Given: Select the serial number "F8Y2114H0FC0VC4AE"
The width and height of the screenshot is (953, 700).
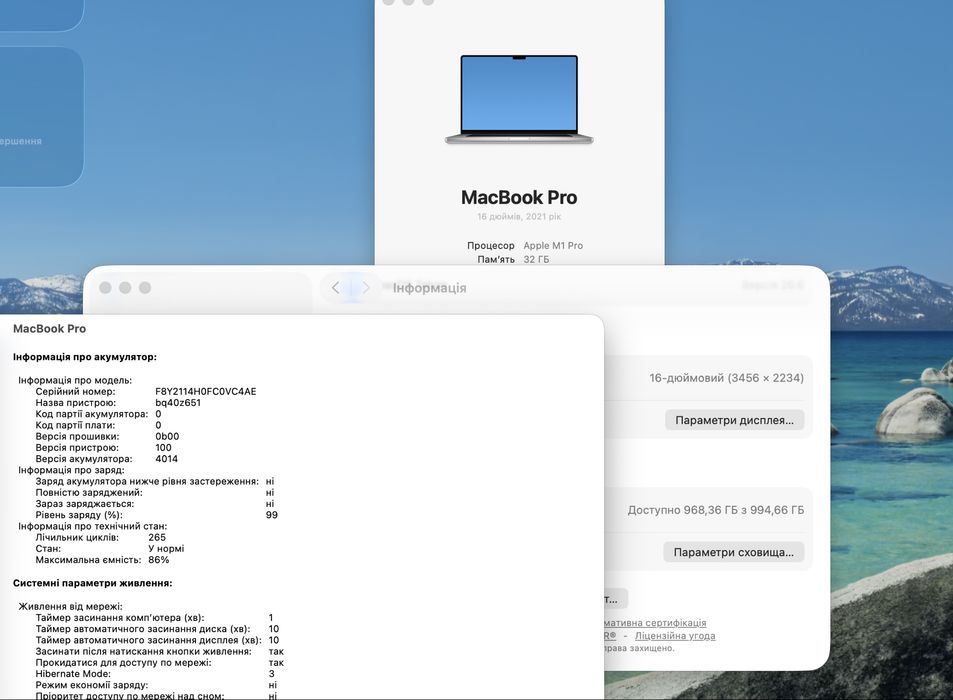Looking at the screenshot, I should tap(205, 391).
